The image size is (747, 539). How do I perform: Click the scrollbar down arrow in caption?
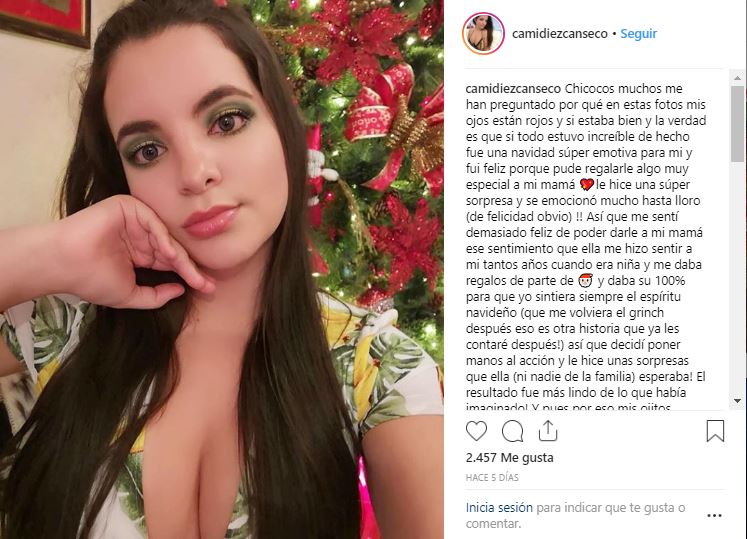tap(737, 401)
